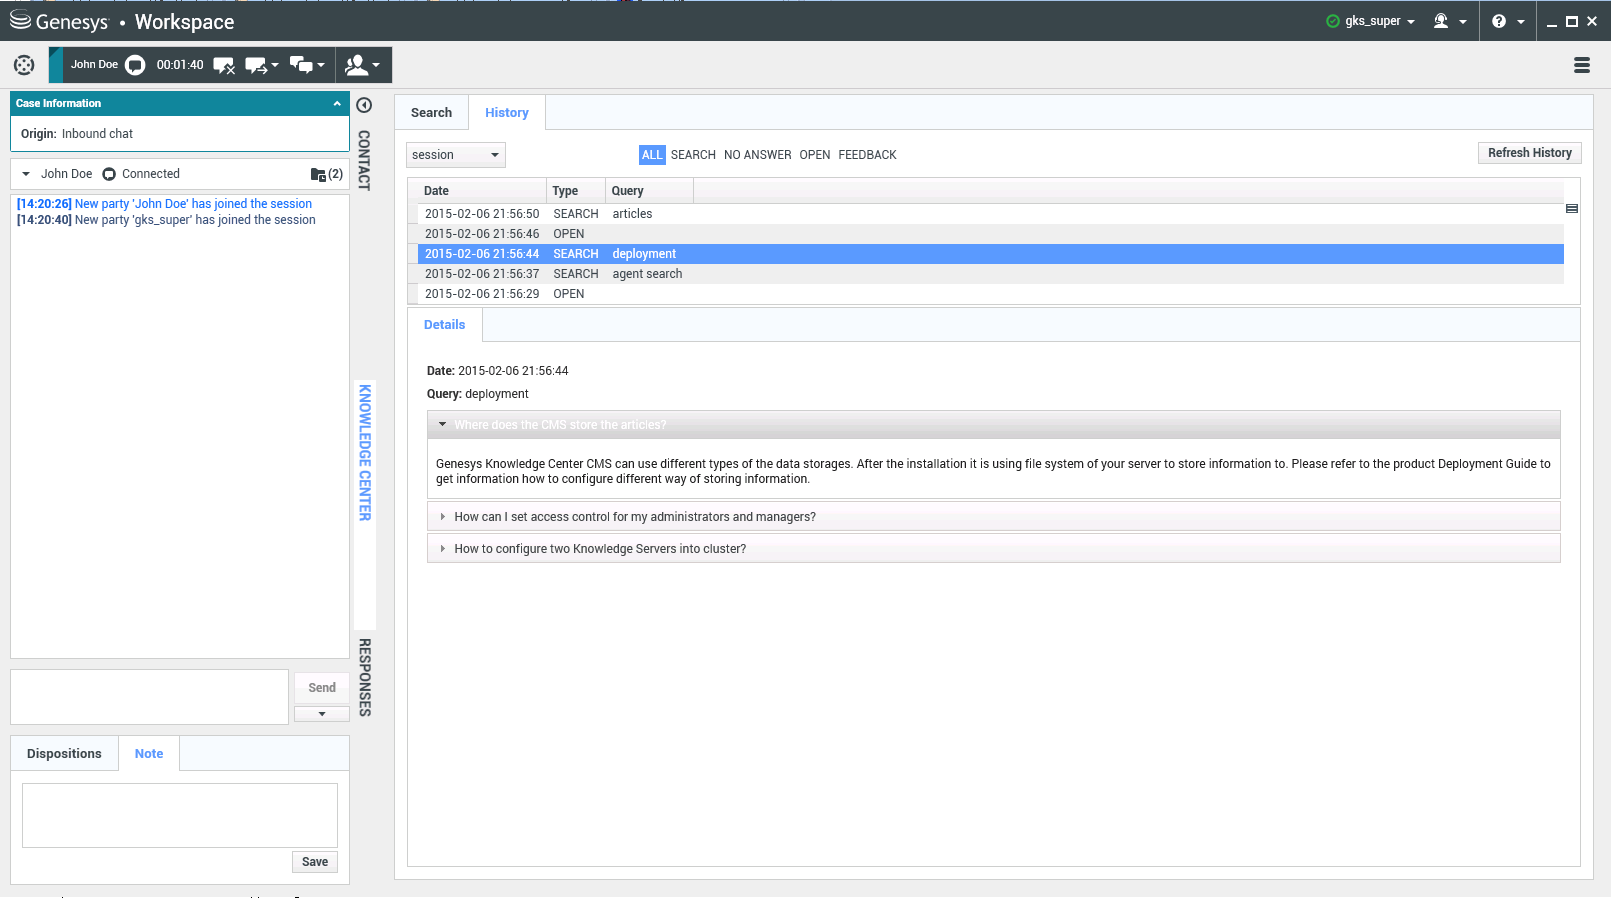Select the ALL history filter
The image size is (1611, 899).
652,155
